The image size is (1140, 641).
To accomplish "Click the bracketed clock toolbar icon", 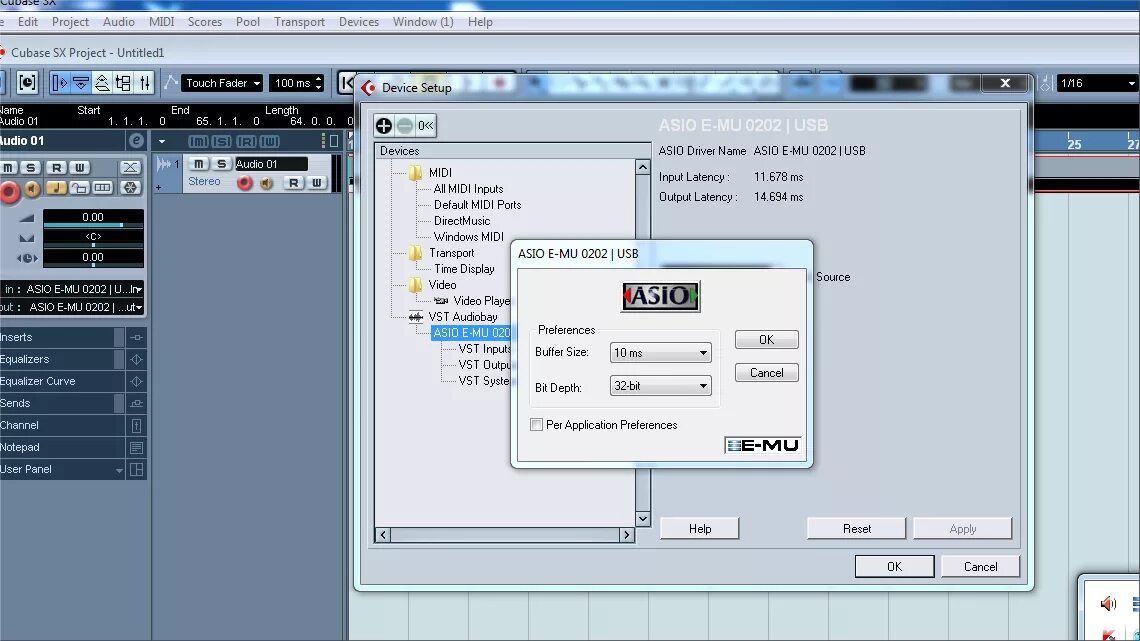I will [27, 83].
